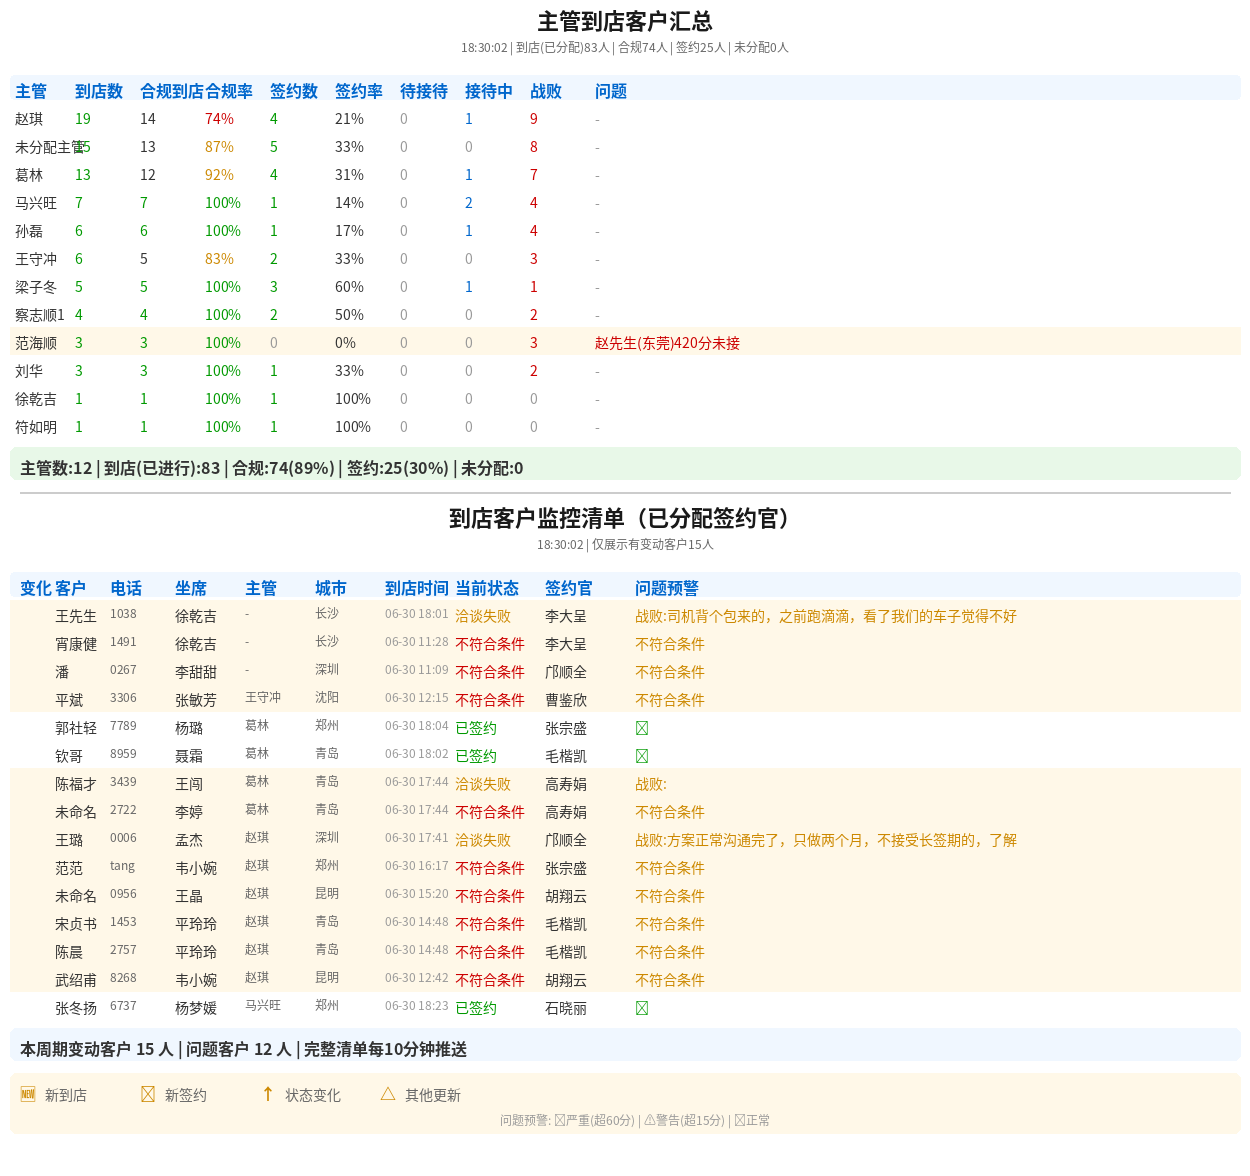Click supervisor name 葛林 in summary table
1250x1176 pixels.
pyautogui.click(x=29, y=175)
